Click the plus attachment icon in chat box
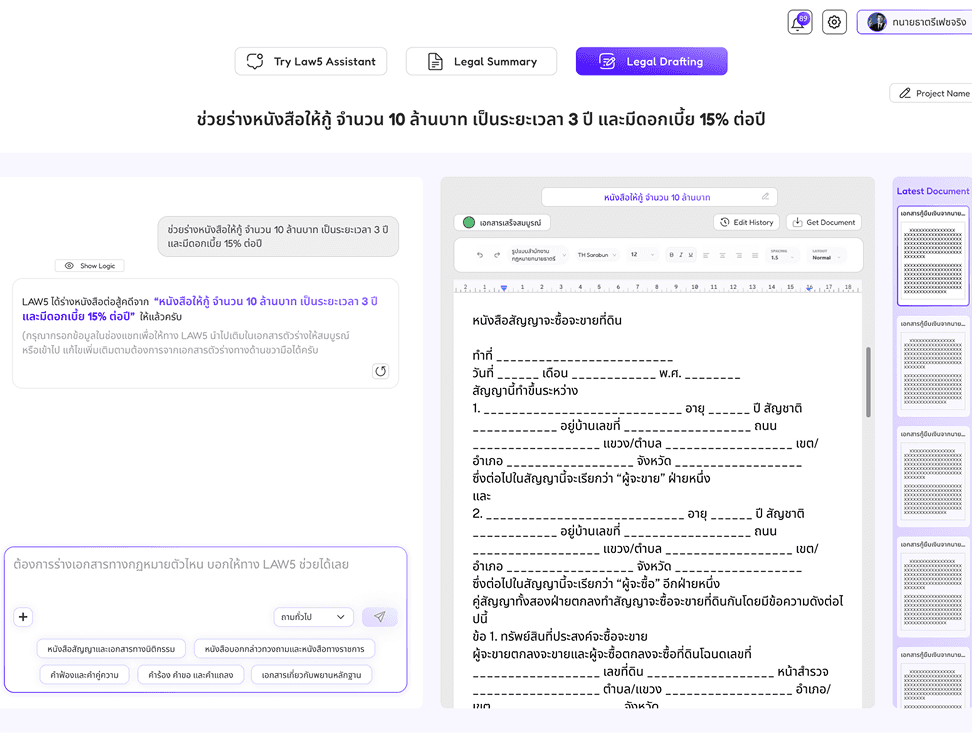This screenshot has height=752, width=972. (23, 617)
